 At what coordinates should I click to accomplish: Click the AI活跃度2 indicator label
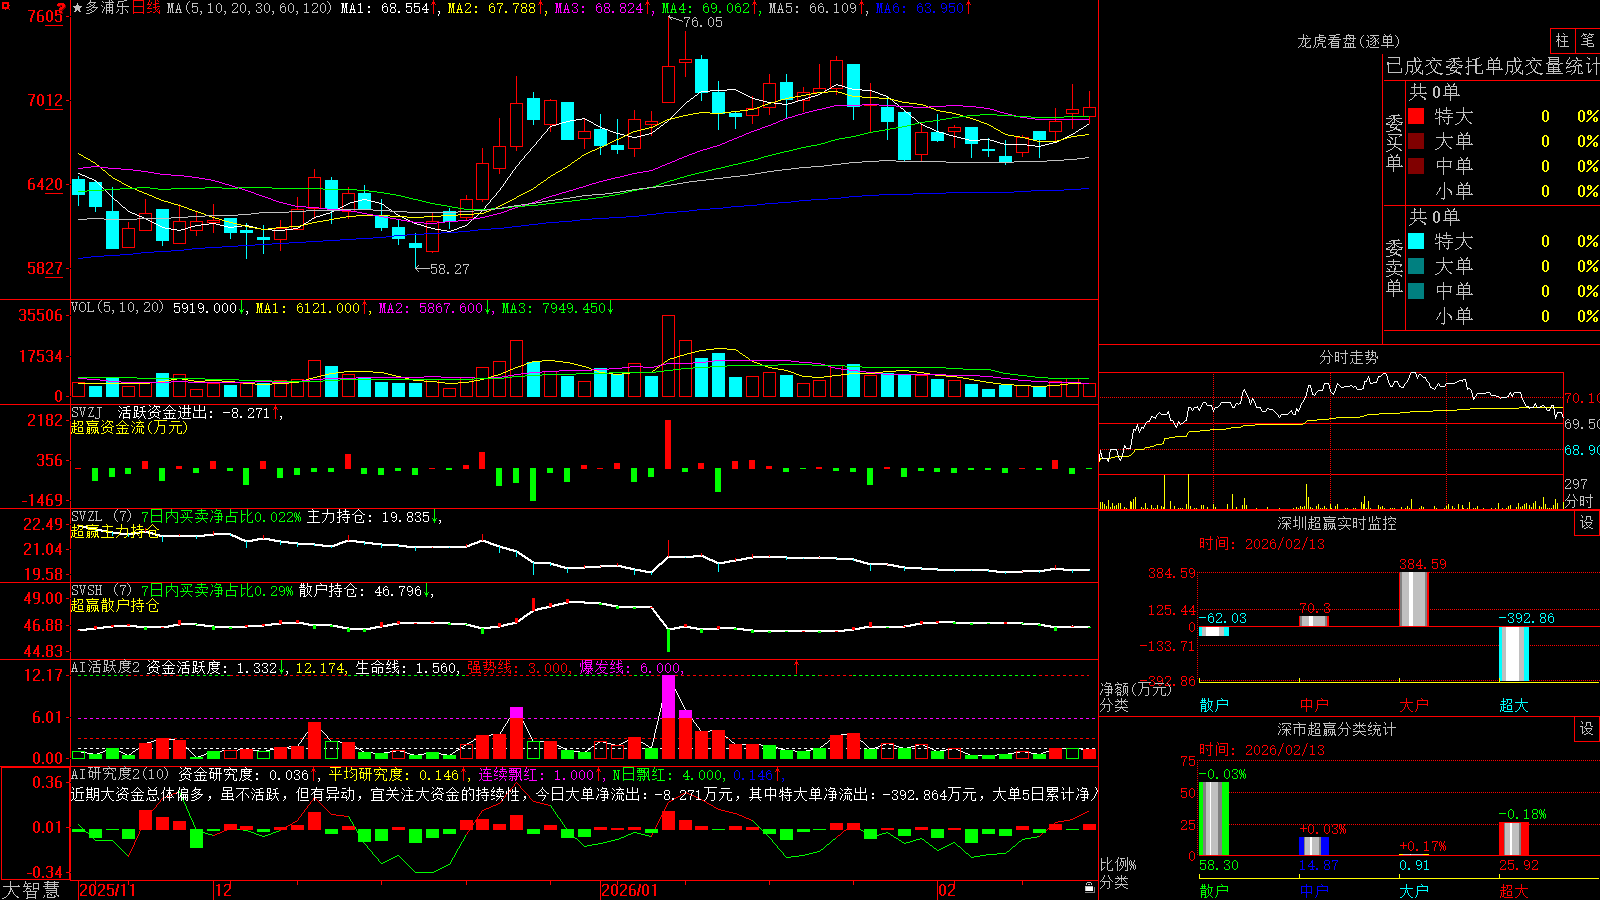106,667
